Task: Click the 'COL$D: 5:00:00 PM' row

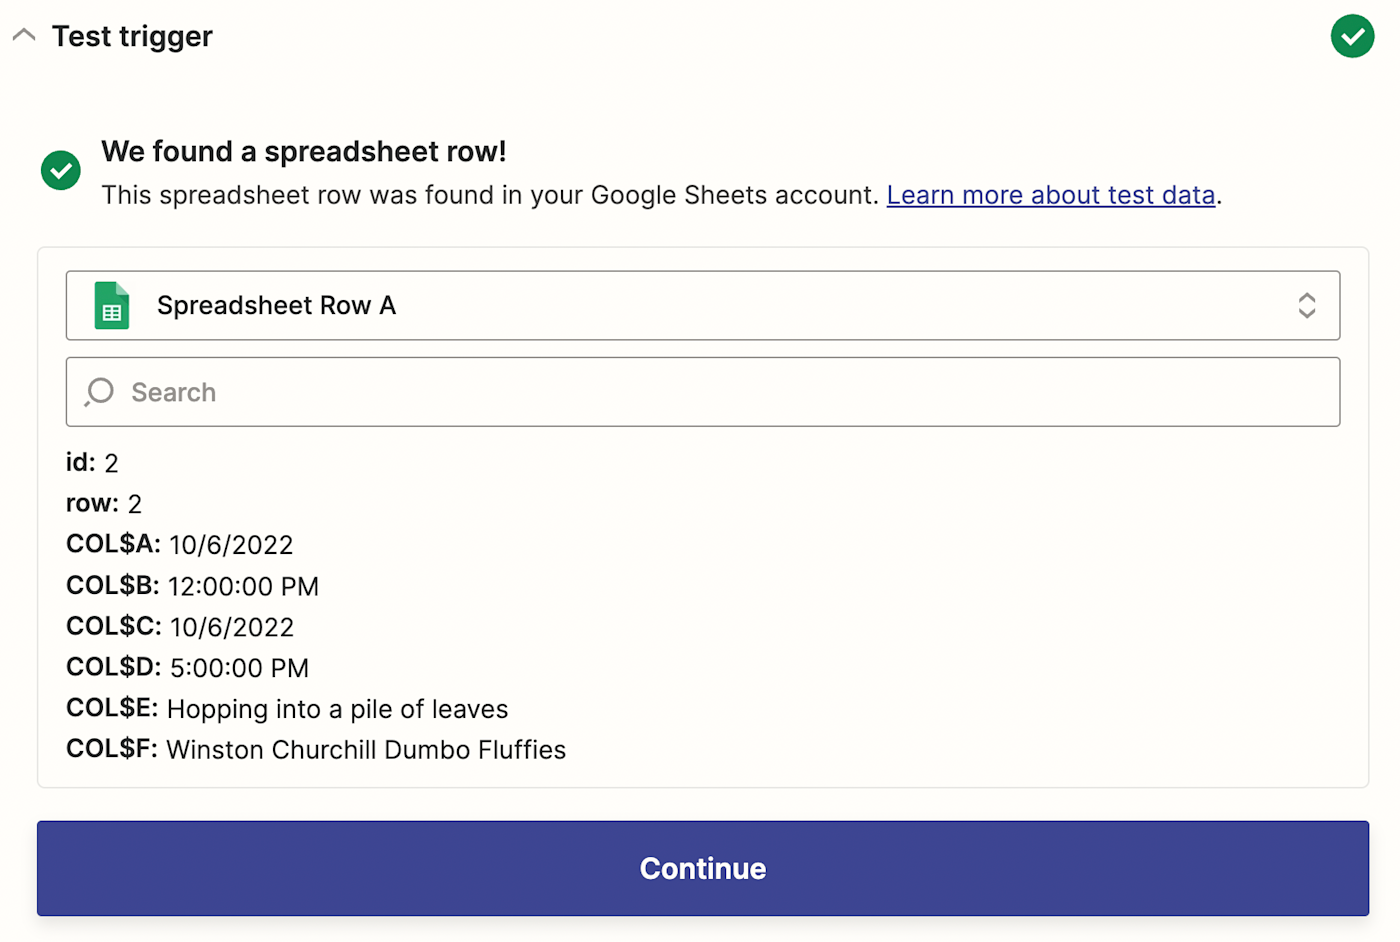Action: [188, 668]
